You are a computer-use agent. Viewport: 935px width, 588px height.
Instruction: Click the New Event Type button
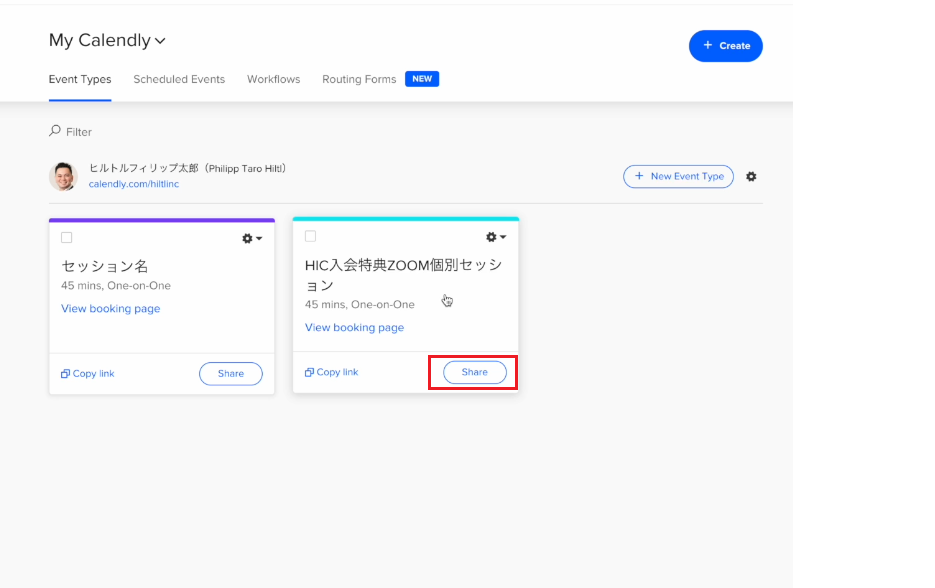pos(679,177)
